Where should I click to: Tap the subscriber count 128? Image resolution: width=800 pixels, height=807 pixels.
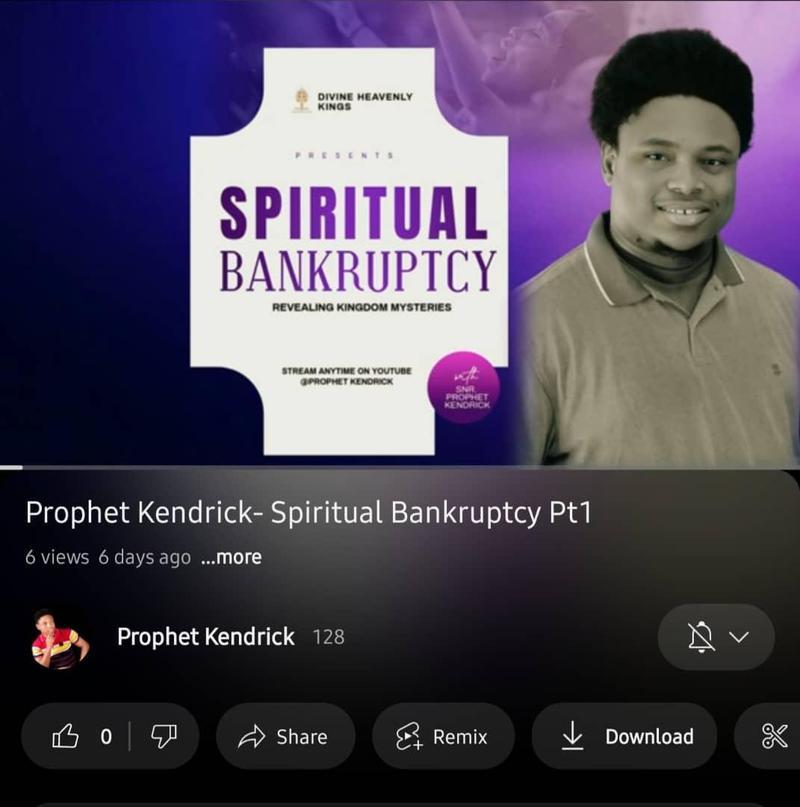point(328,637)
